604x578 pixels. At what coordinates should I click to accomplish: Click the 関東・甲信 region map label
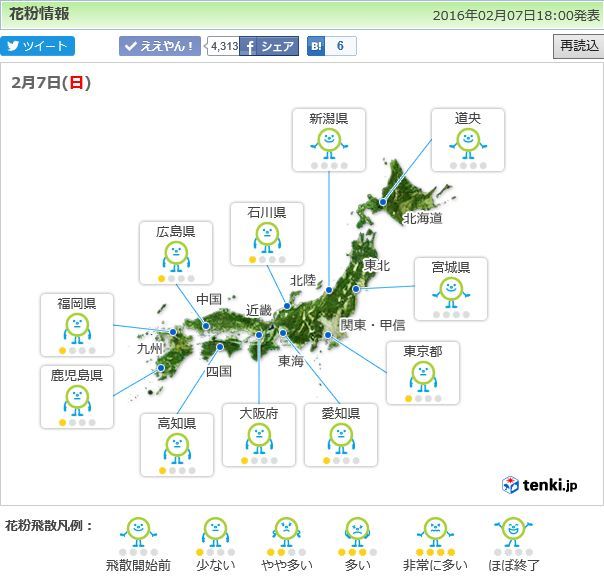pyautogui.click(x=372, y=325)
